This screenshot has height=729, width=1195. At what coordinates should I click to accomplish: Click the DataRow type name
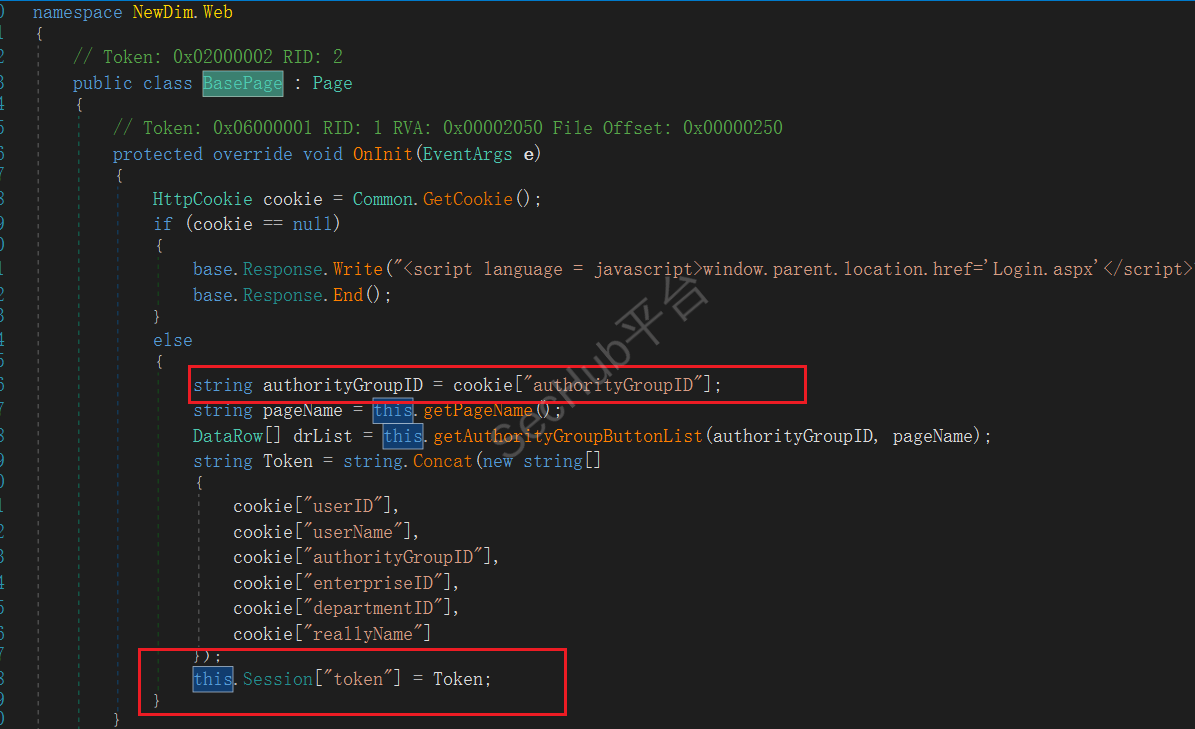[x=228, y=436]
